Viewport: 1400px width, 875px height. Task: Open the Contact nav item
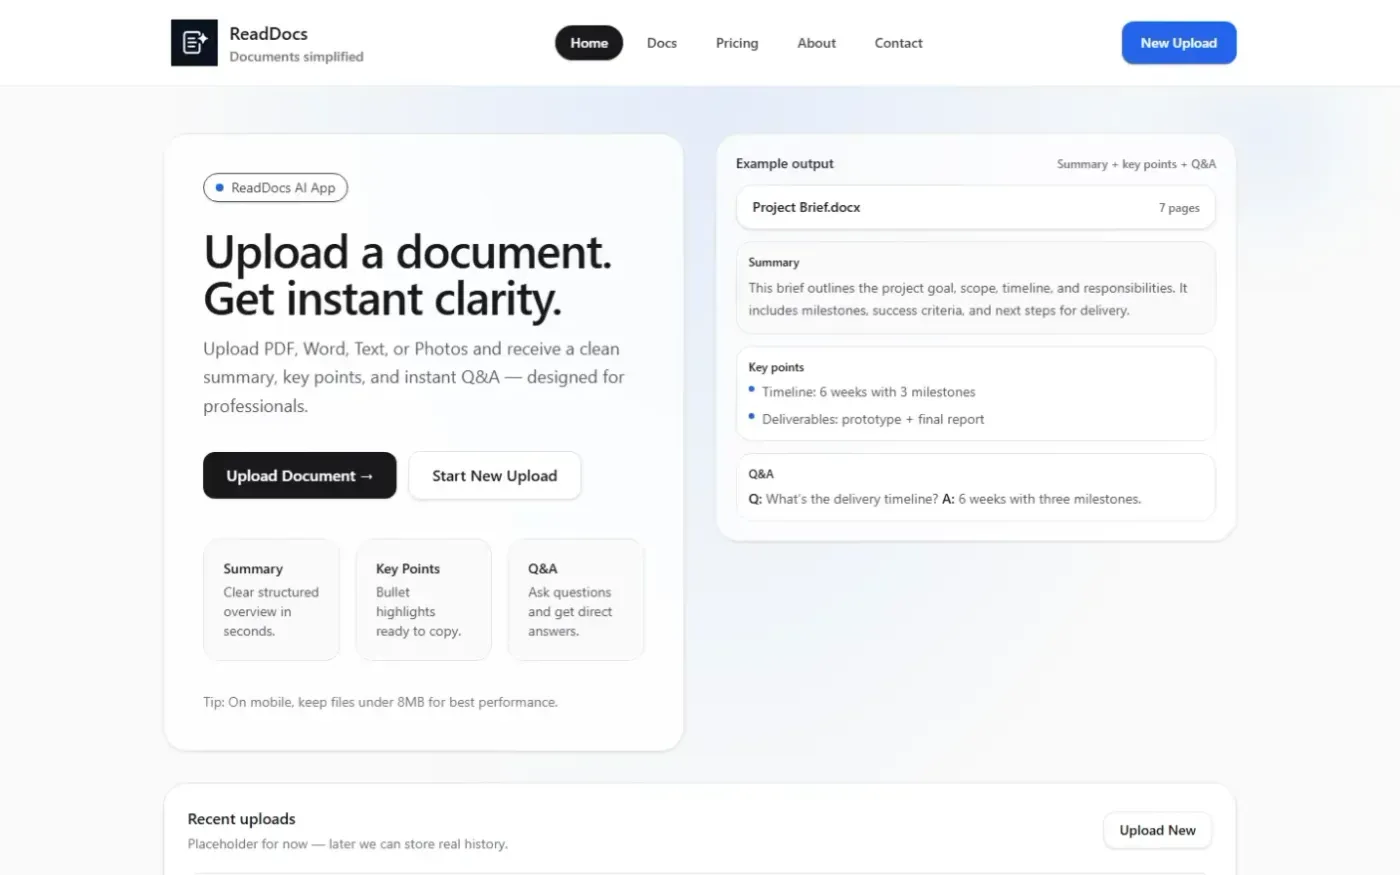(x=898, y=43)
